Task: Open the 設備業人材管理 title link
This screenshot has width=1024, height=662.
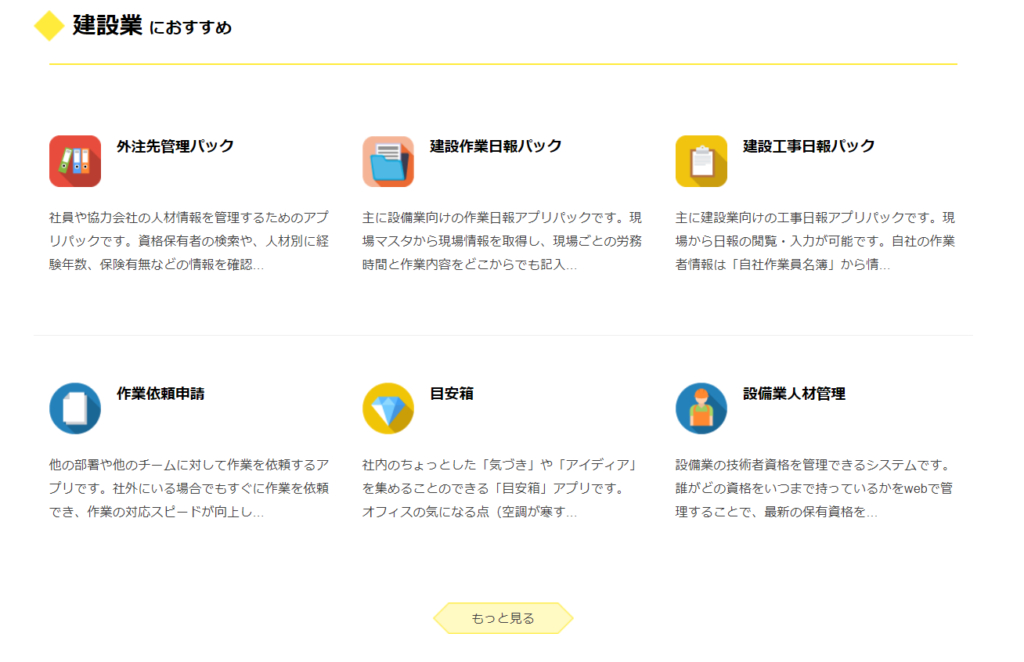Action: 793,393
